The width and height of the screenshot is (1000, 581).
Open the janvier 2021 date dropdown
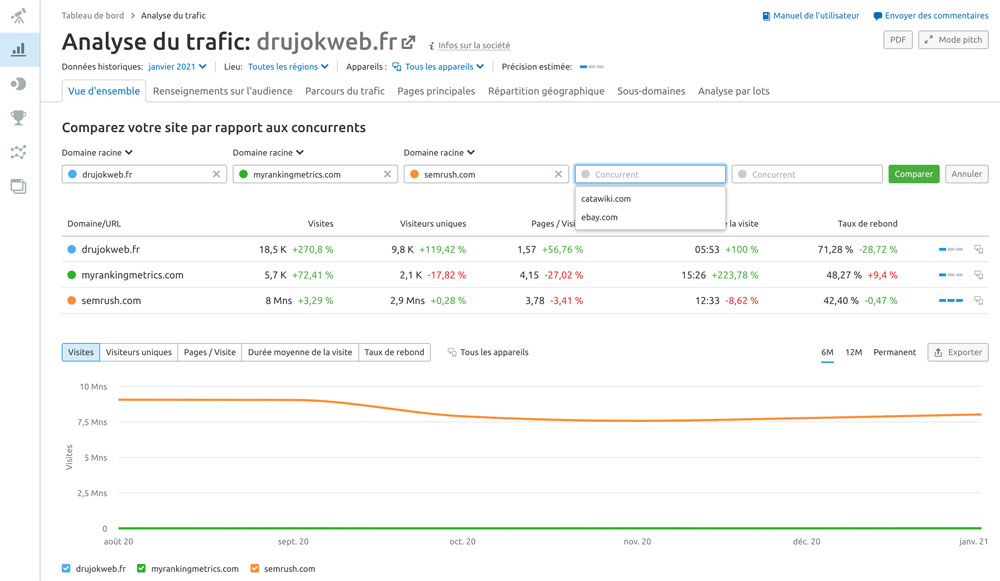[x=177, y=66]
